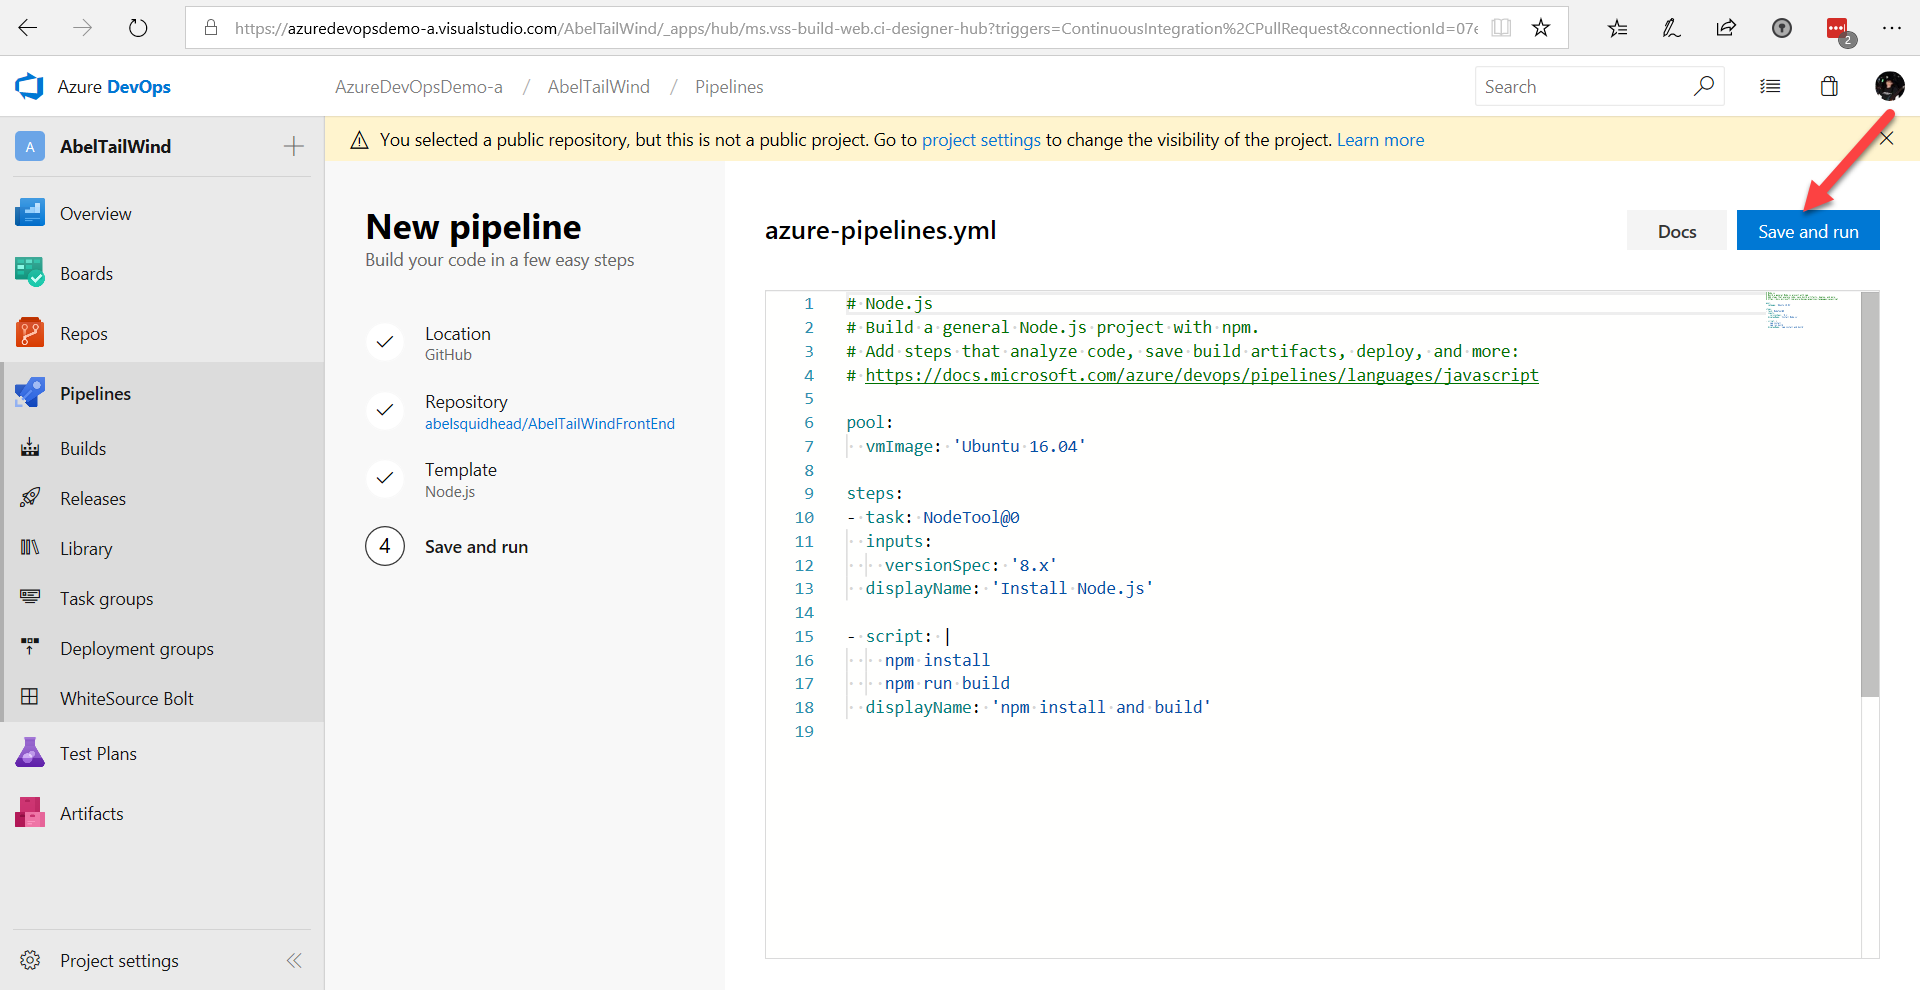
Task: Click AbelTailWind breadcrumb
Action: (599, 87)
